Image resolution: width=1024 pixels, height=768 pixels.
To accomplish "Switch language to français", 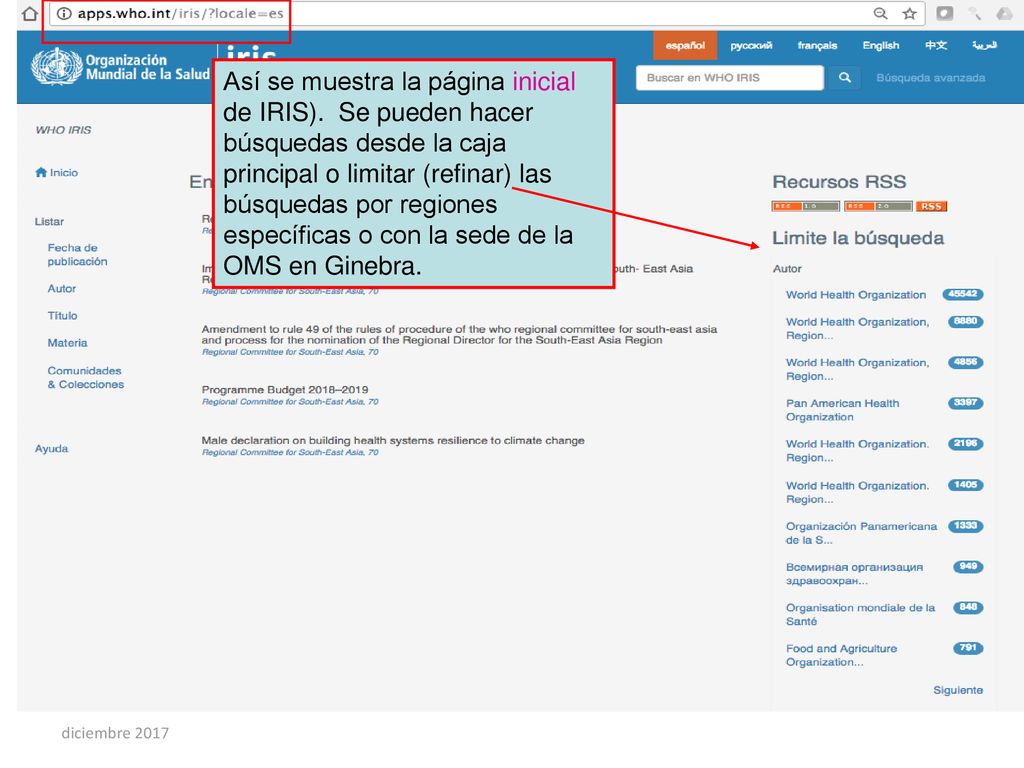I will pos(817,45).
